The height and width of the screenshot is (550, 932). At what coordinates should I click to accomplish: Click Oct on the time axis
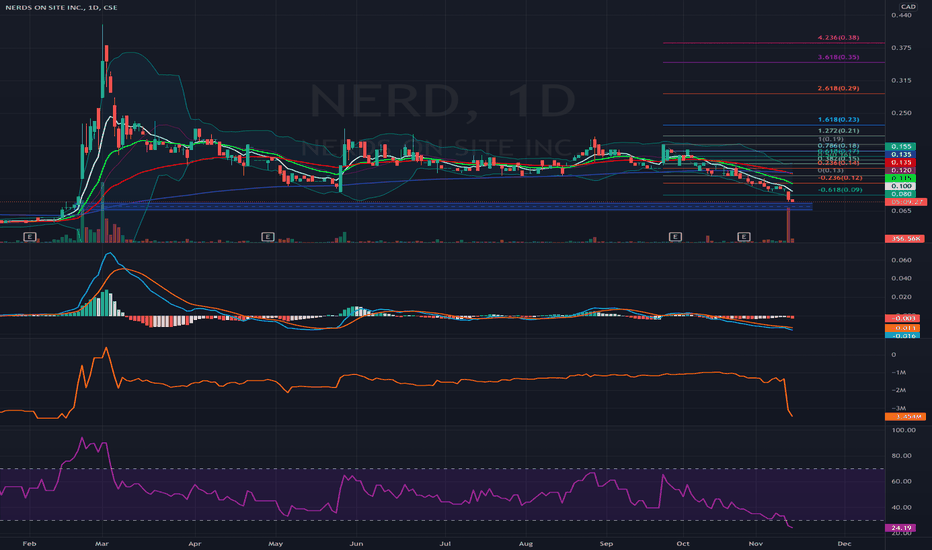pos(683,543)
